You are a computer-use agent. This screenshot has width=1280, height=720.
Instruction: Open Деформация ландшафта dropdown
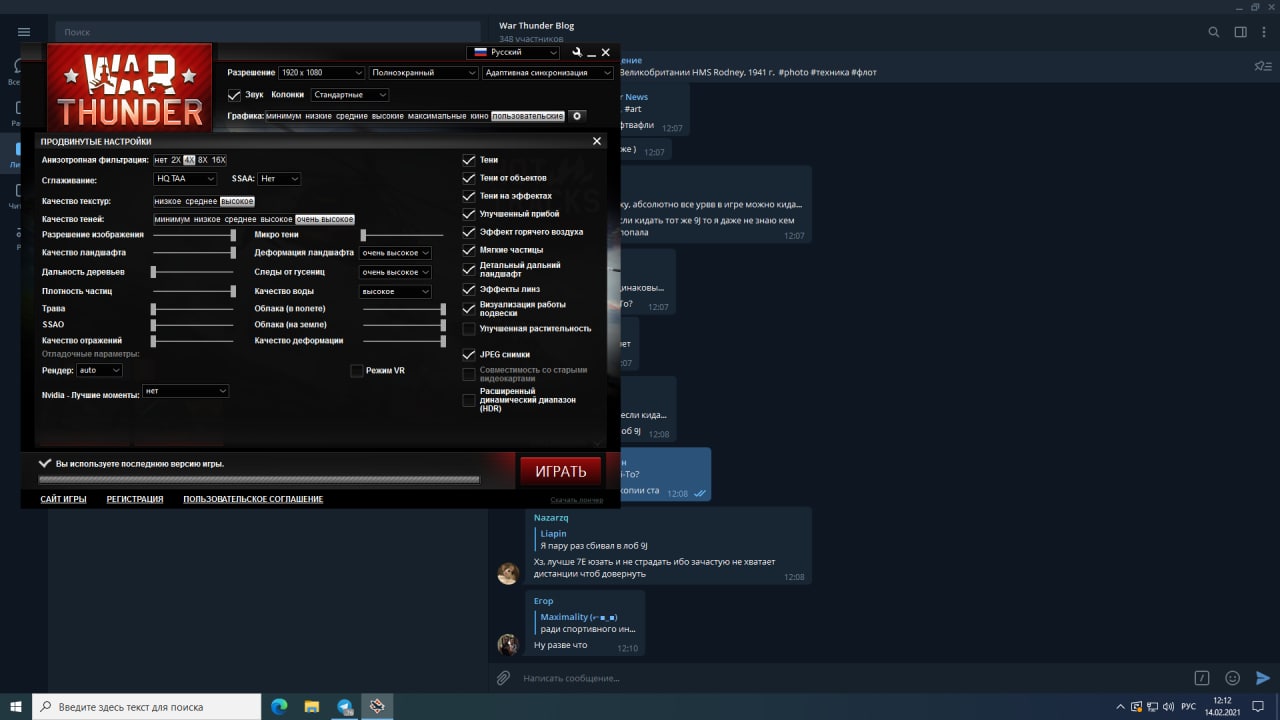pyautogui.click(x=395, y=253)
